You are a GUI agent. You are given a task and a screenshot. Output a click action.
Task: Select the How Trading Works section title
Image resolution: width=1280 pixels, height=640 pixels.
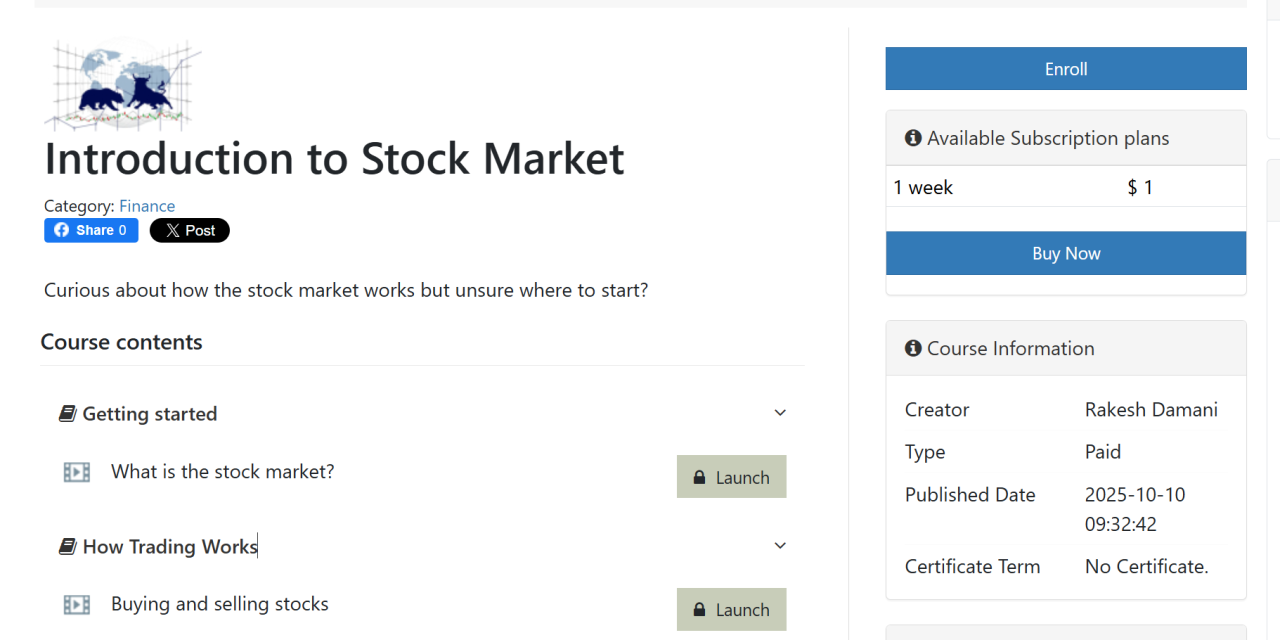170,547
